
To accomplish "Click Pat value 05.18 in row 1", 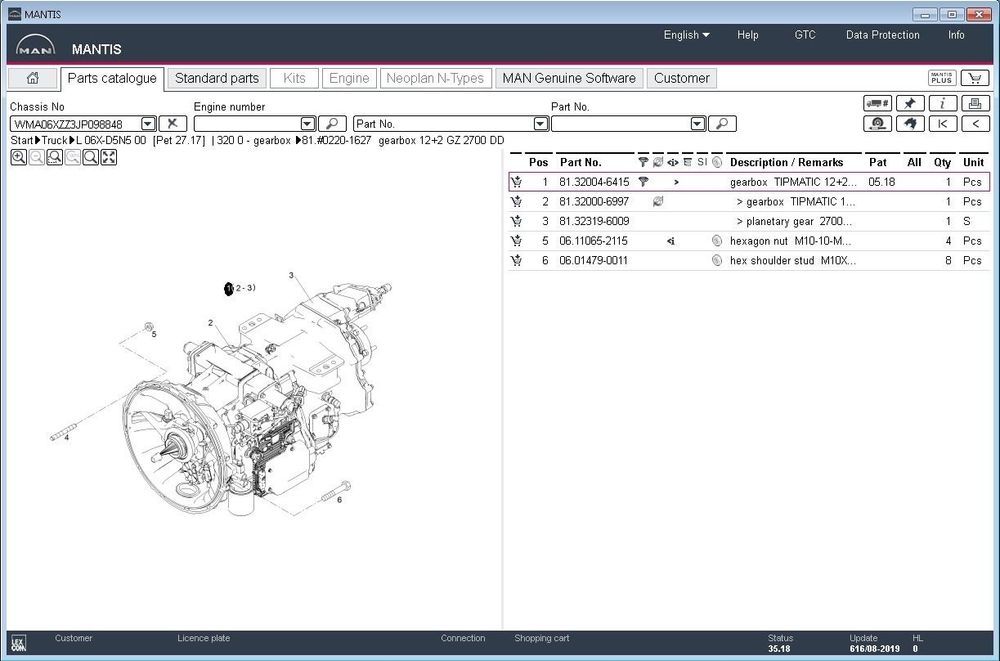I will [881, 182].
